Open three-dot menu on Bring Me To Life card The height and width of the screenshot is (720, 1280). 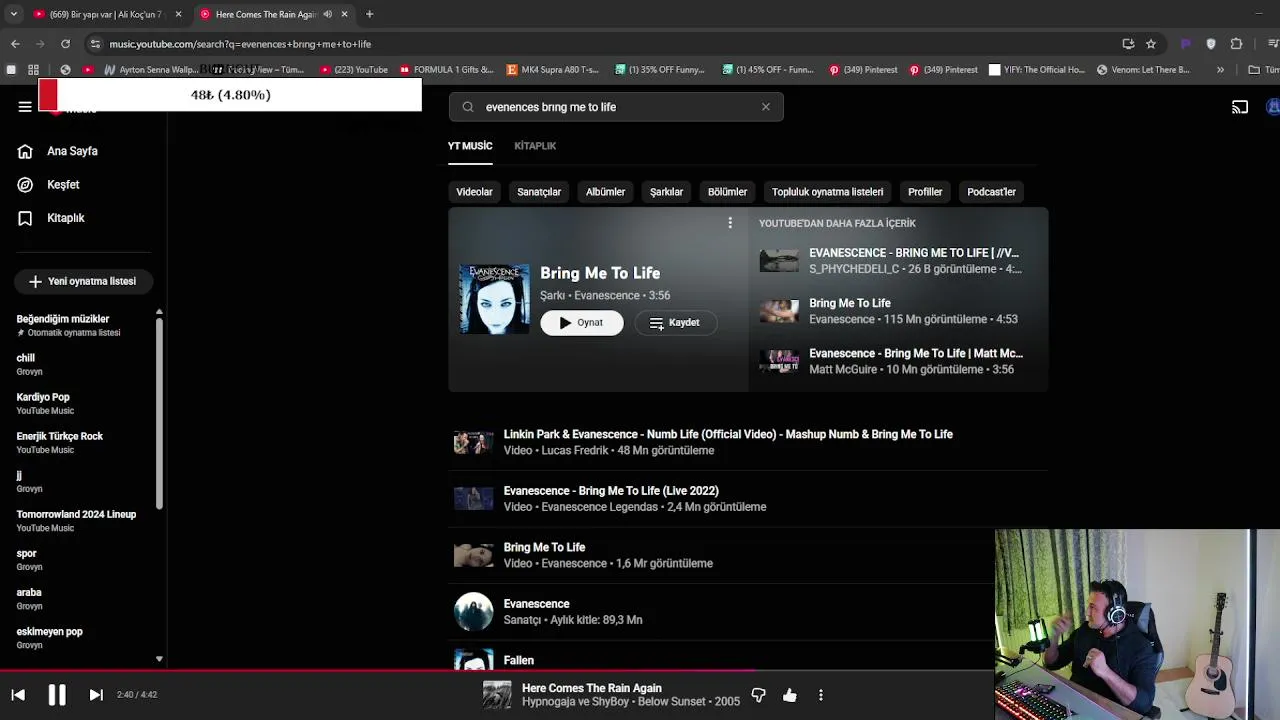click(x=730, y=223)
